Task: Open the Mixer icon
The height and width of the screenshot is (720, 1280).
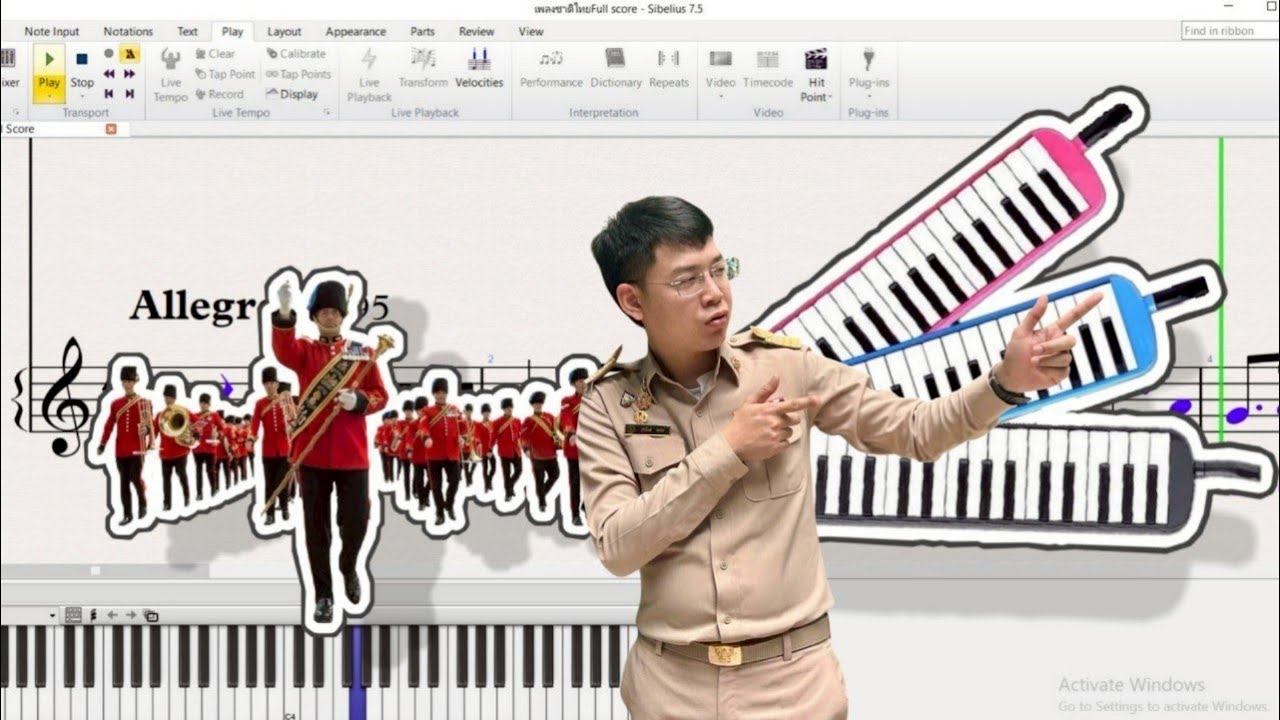Action: 8,68
